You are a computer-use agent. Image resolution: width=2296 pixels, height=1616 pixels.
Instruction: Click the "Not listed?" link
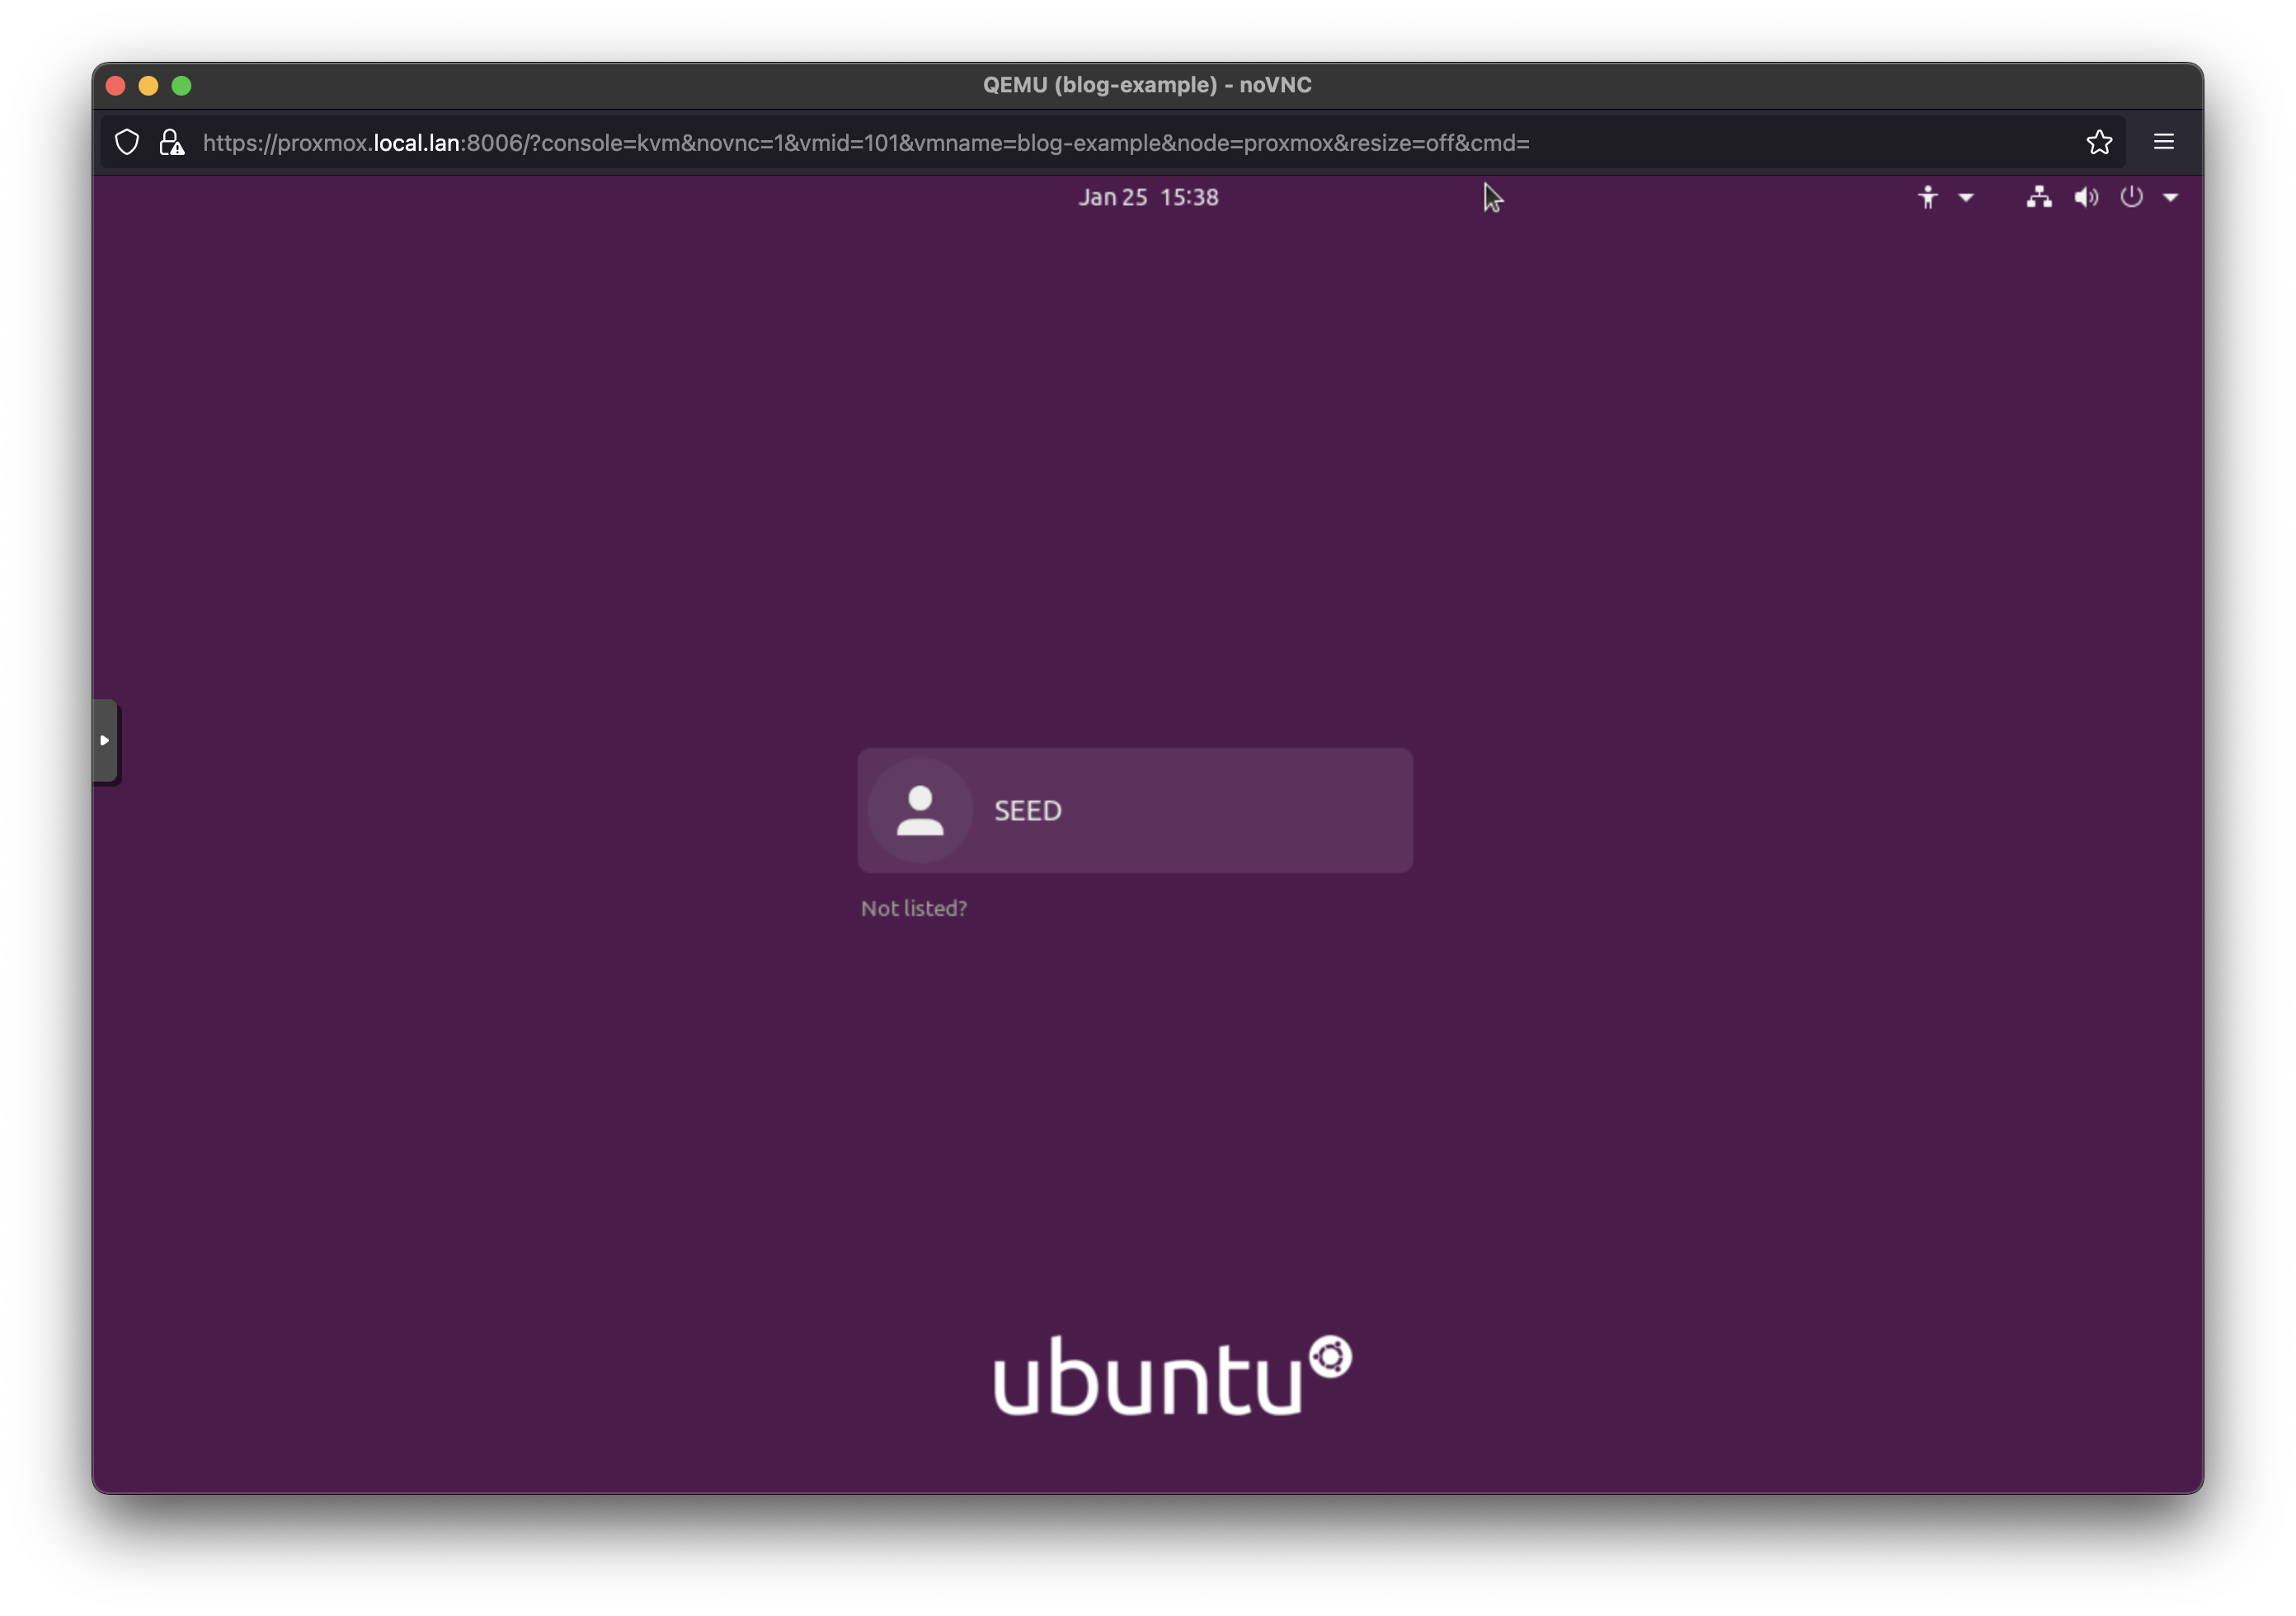tap(913, 908)
